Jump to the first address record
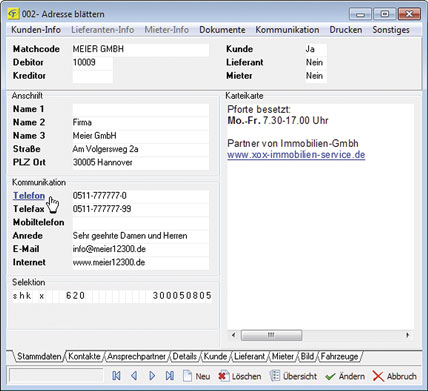 [116, 376]
